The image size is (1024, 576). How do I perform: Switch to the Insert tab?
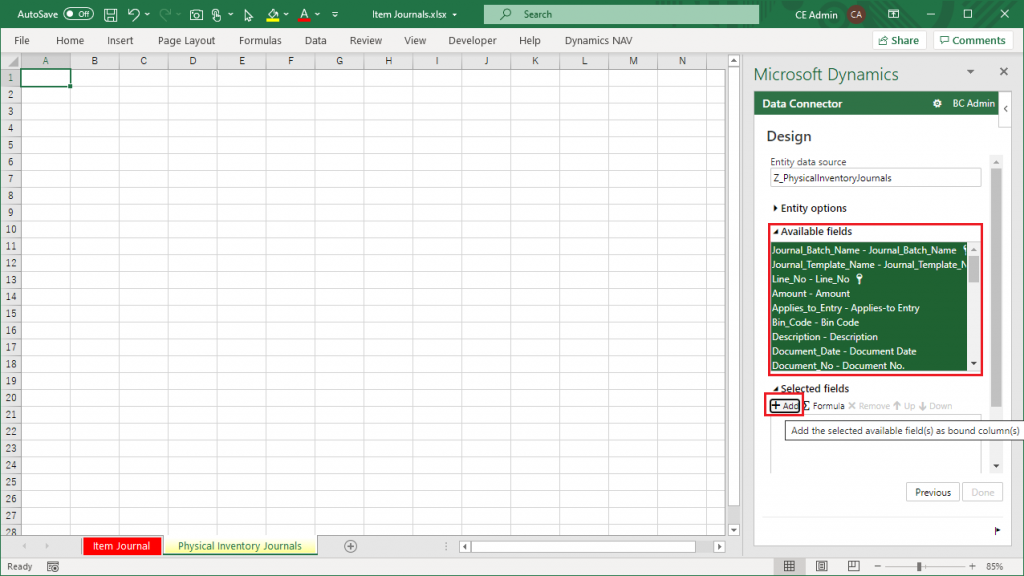120,40
